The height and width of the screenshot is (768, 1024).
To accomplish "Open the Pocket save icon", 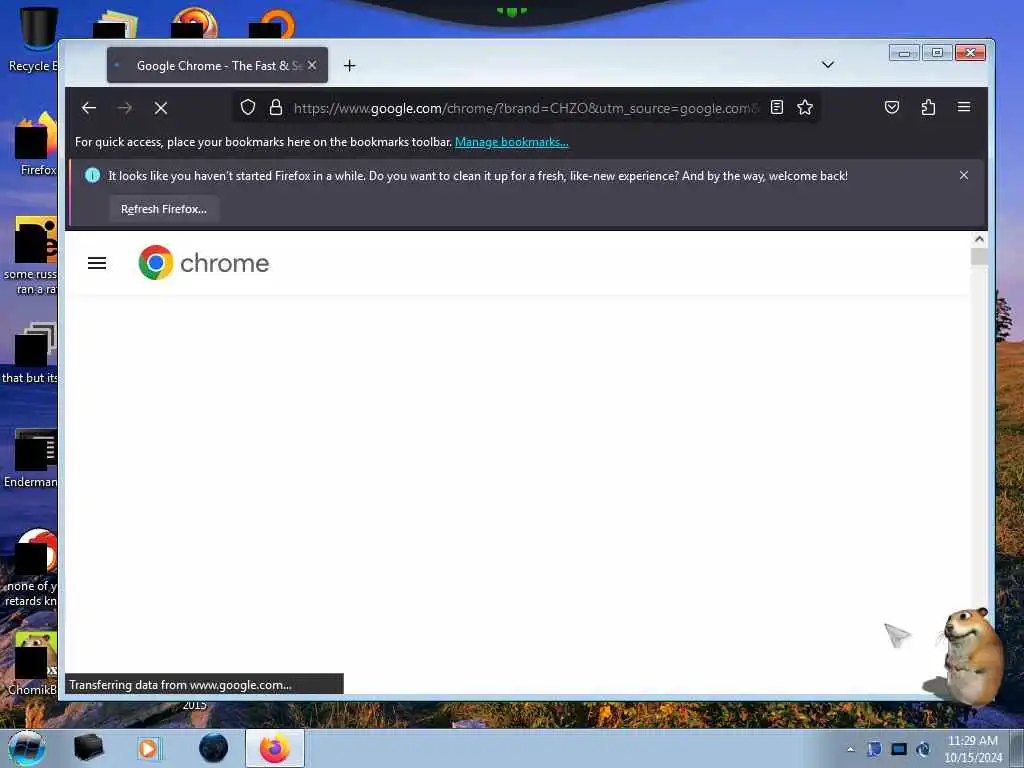I will coord(891,107).
